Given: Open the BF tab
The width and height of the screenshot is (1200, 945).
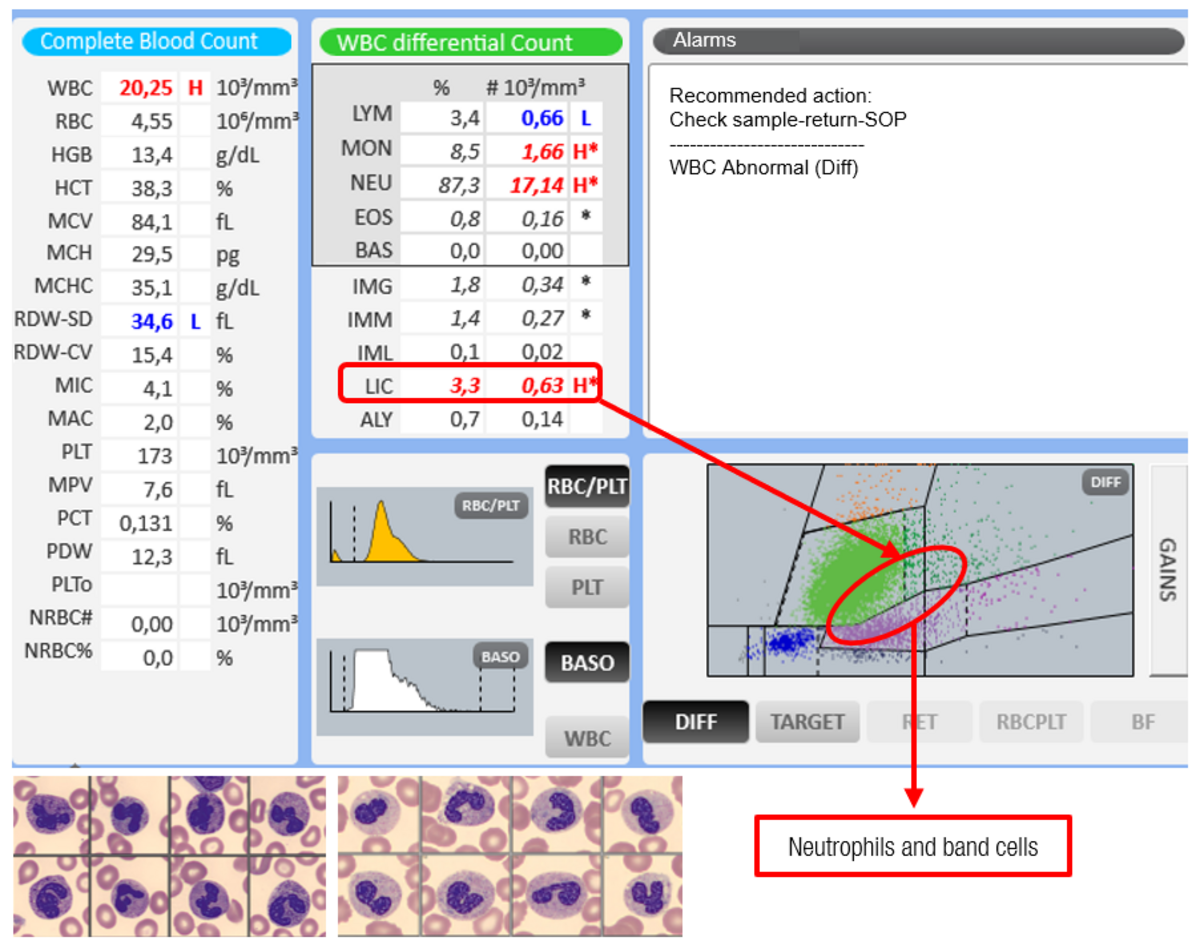Looking at the screenshot, I should pyautogui.click(x=1143, y=721).
